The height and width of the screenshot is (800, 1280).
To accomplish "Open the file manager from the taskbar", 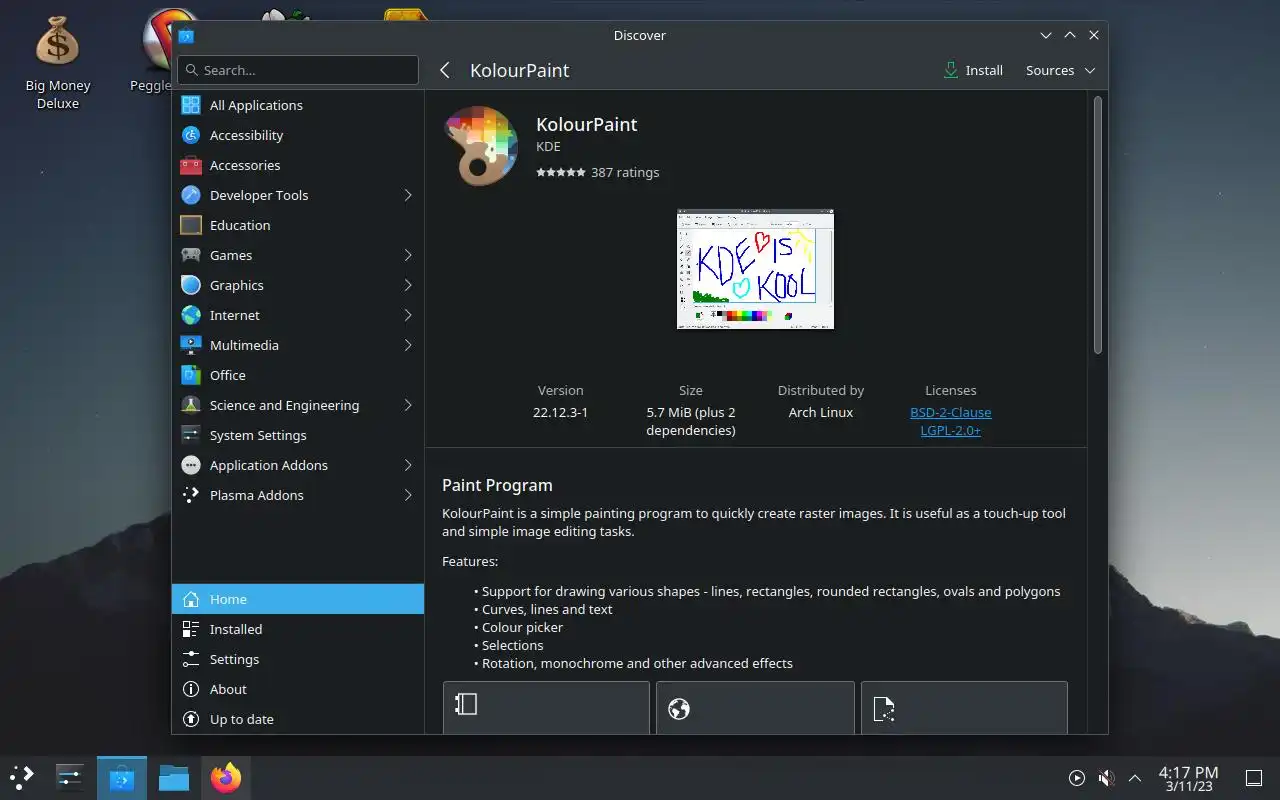I will tap(174, 777).
